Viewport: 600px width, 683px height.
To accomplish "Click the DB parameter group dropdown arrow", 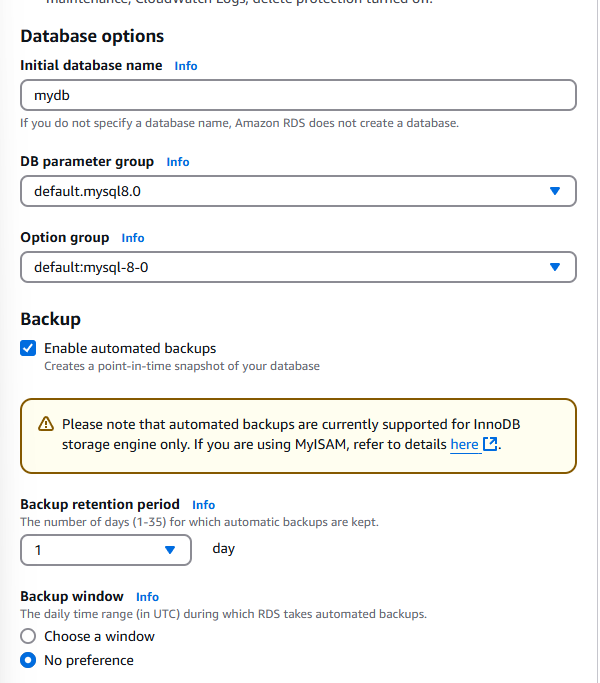I will click(556, 191).
